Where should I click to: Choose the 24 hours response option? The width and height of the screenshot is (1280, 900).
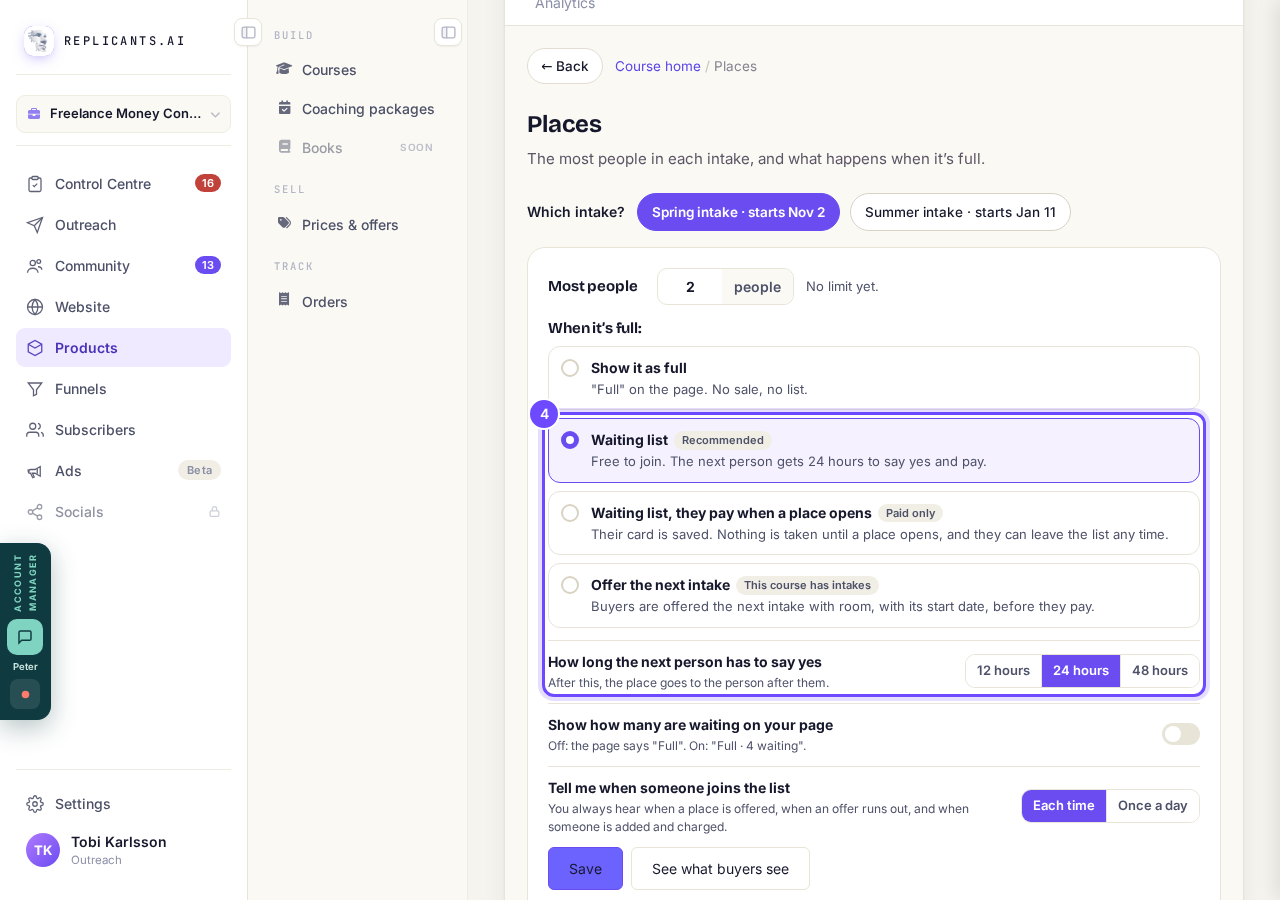click(x=1081, y=671)
